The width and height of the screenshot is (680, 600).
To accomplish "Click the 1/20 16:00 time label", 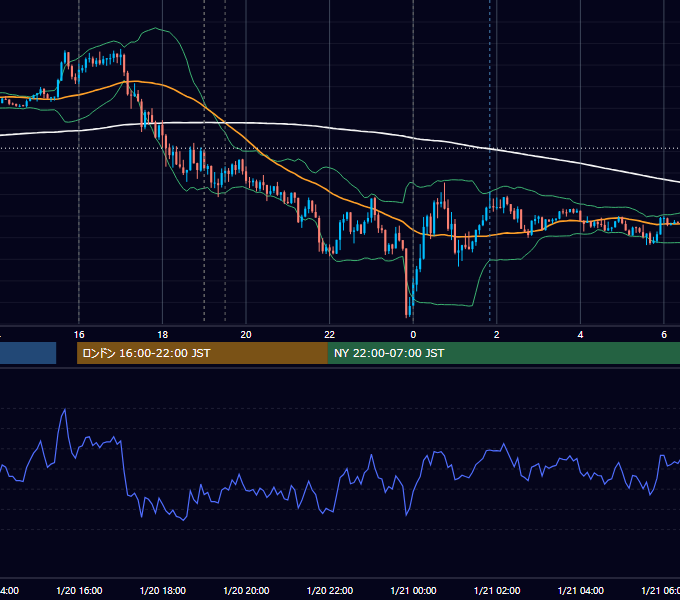I will point(79,590).
